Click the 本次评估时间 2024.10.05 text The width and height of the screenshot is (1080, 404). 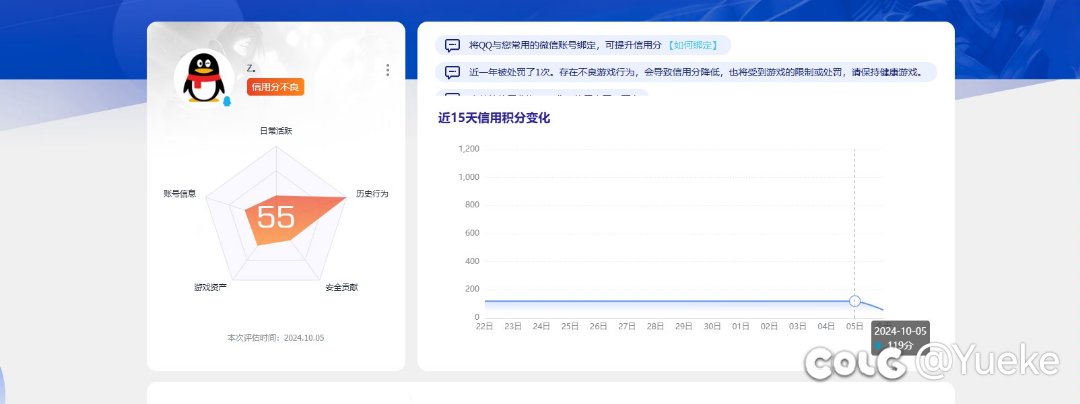(276, 338)
